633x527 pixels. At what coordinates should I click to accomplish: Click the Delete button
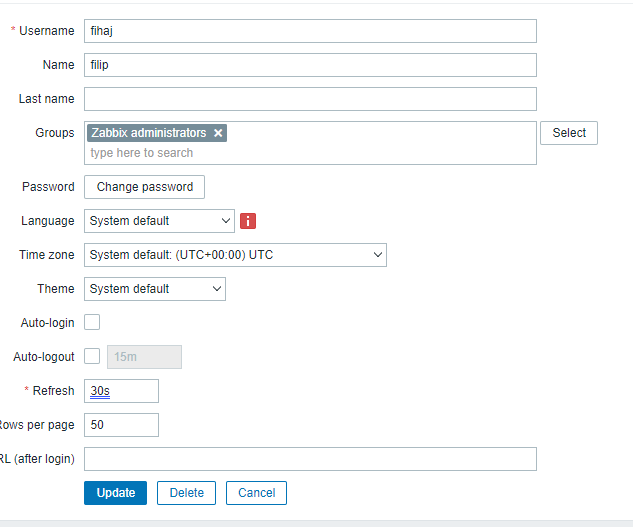(186, 493)
